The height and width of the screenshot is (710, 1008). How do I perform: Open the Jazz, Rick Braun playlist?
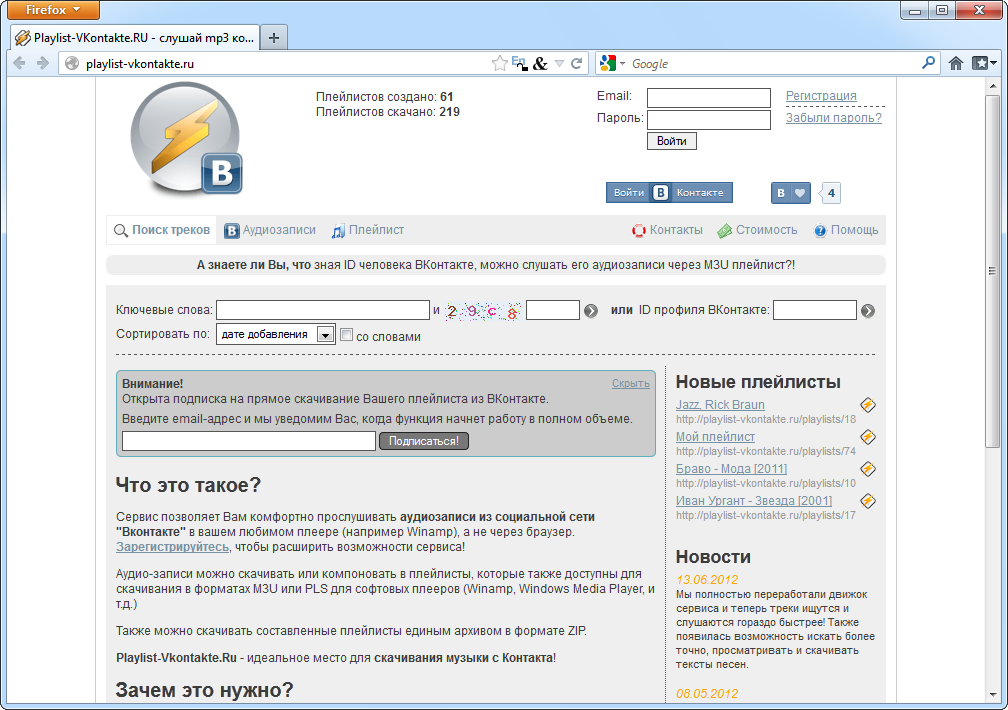pos(720,405)
